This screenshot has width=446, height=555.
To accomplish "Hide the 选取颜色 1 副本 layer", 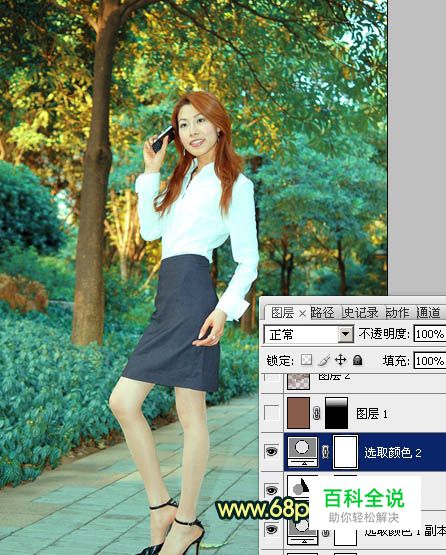I will 271,529.
